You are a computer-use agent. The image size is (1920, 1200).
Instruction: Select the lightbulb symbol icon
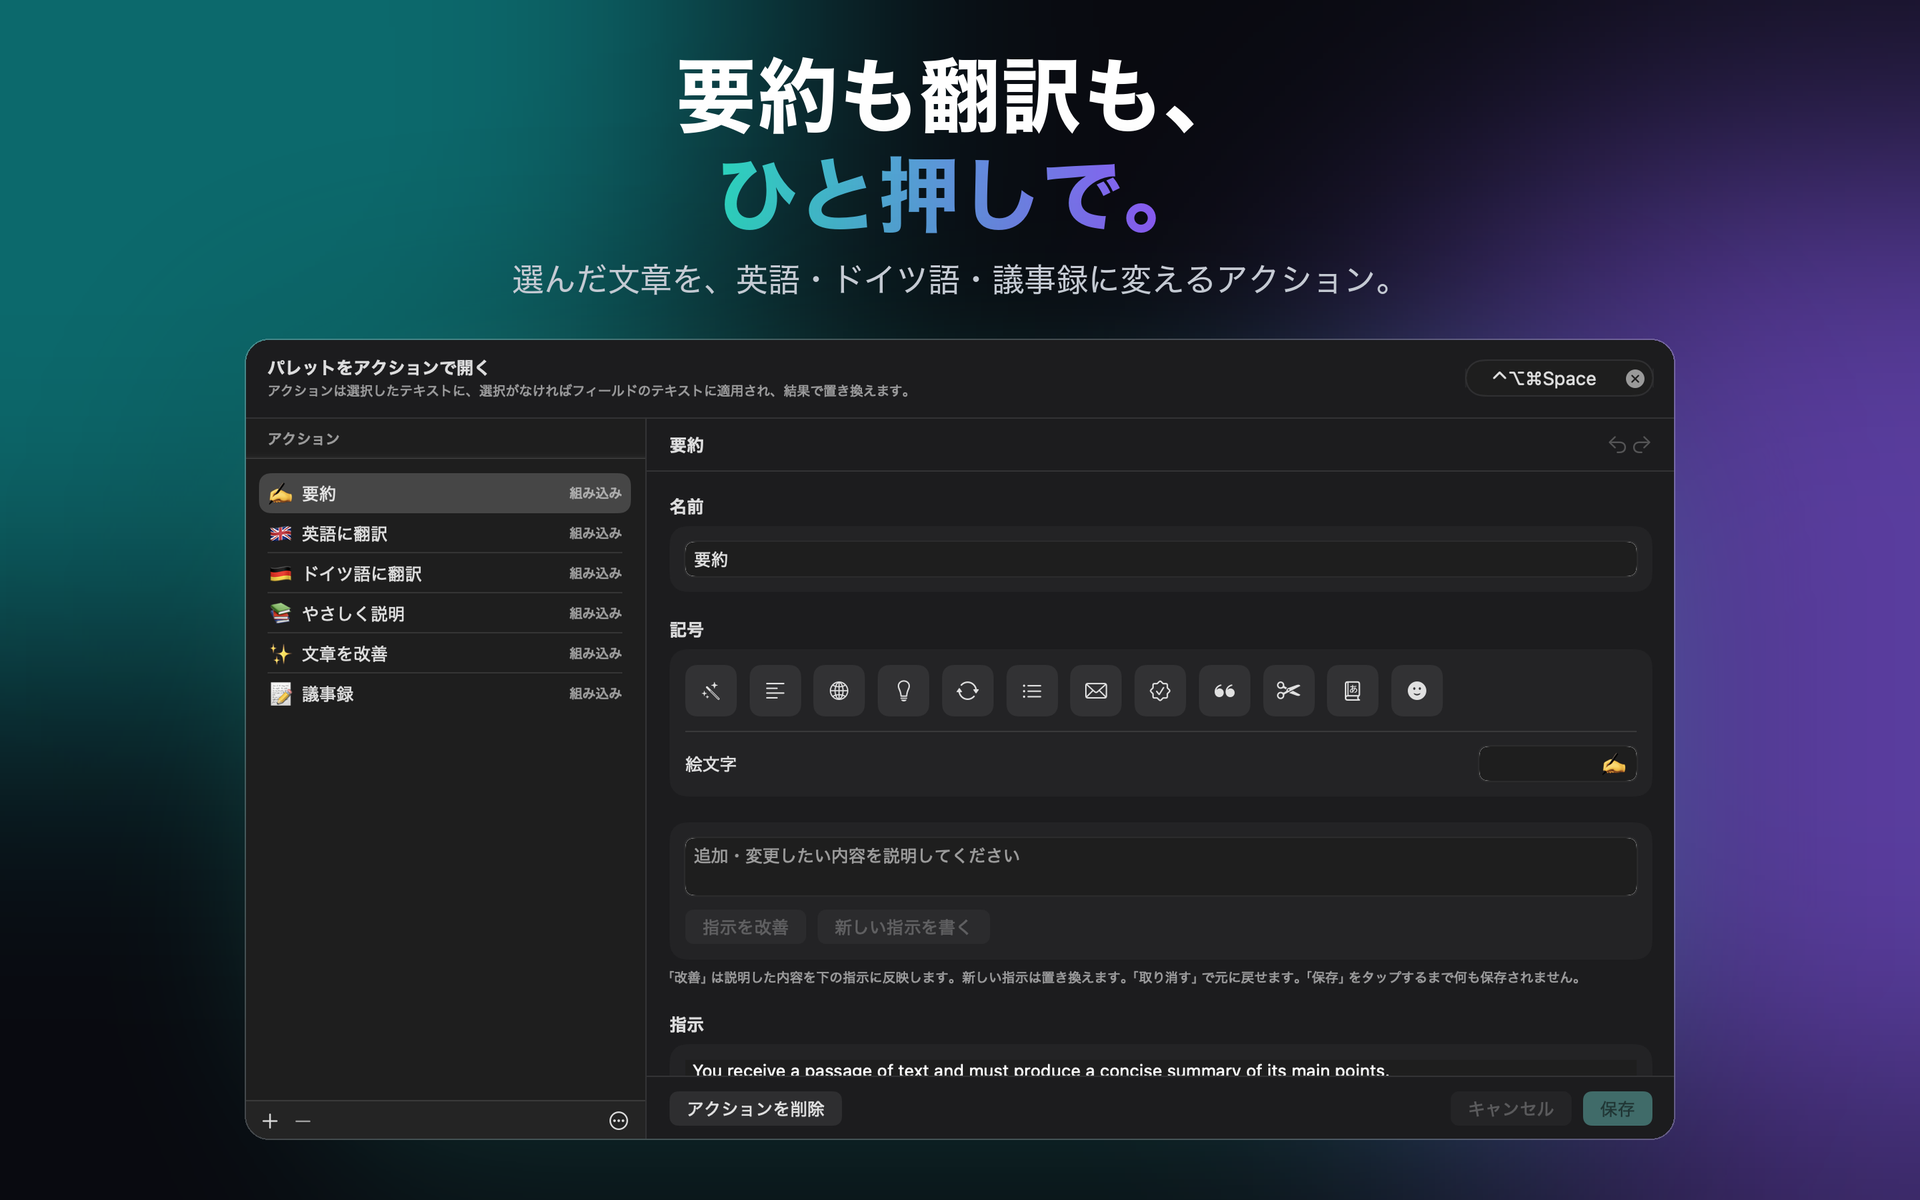point(903,691)
